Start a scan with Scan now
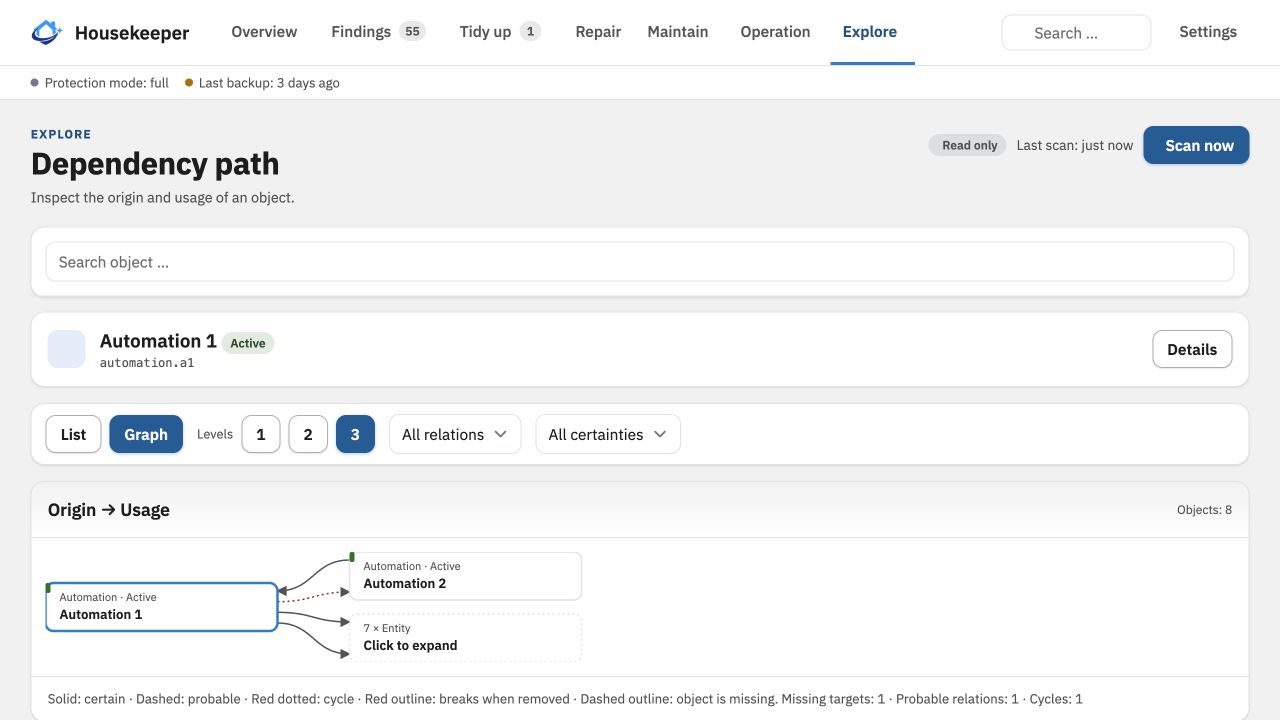 tap(1196, 145)
